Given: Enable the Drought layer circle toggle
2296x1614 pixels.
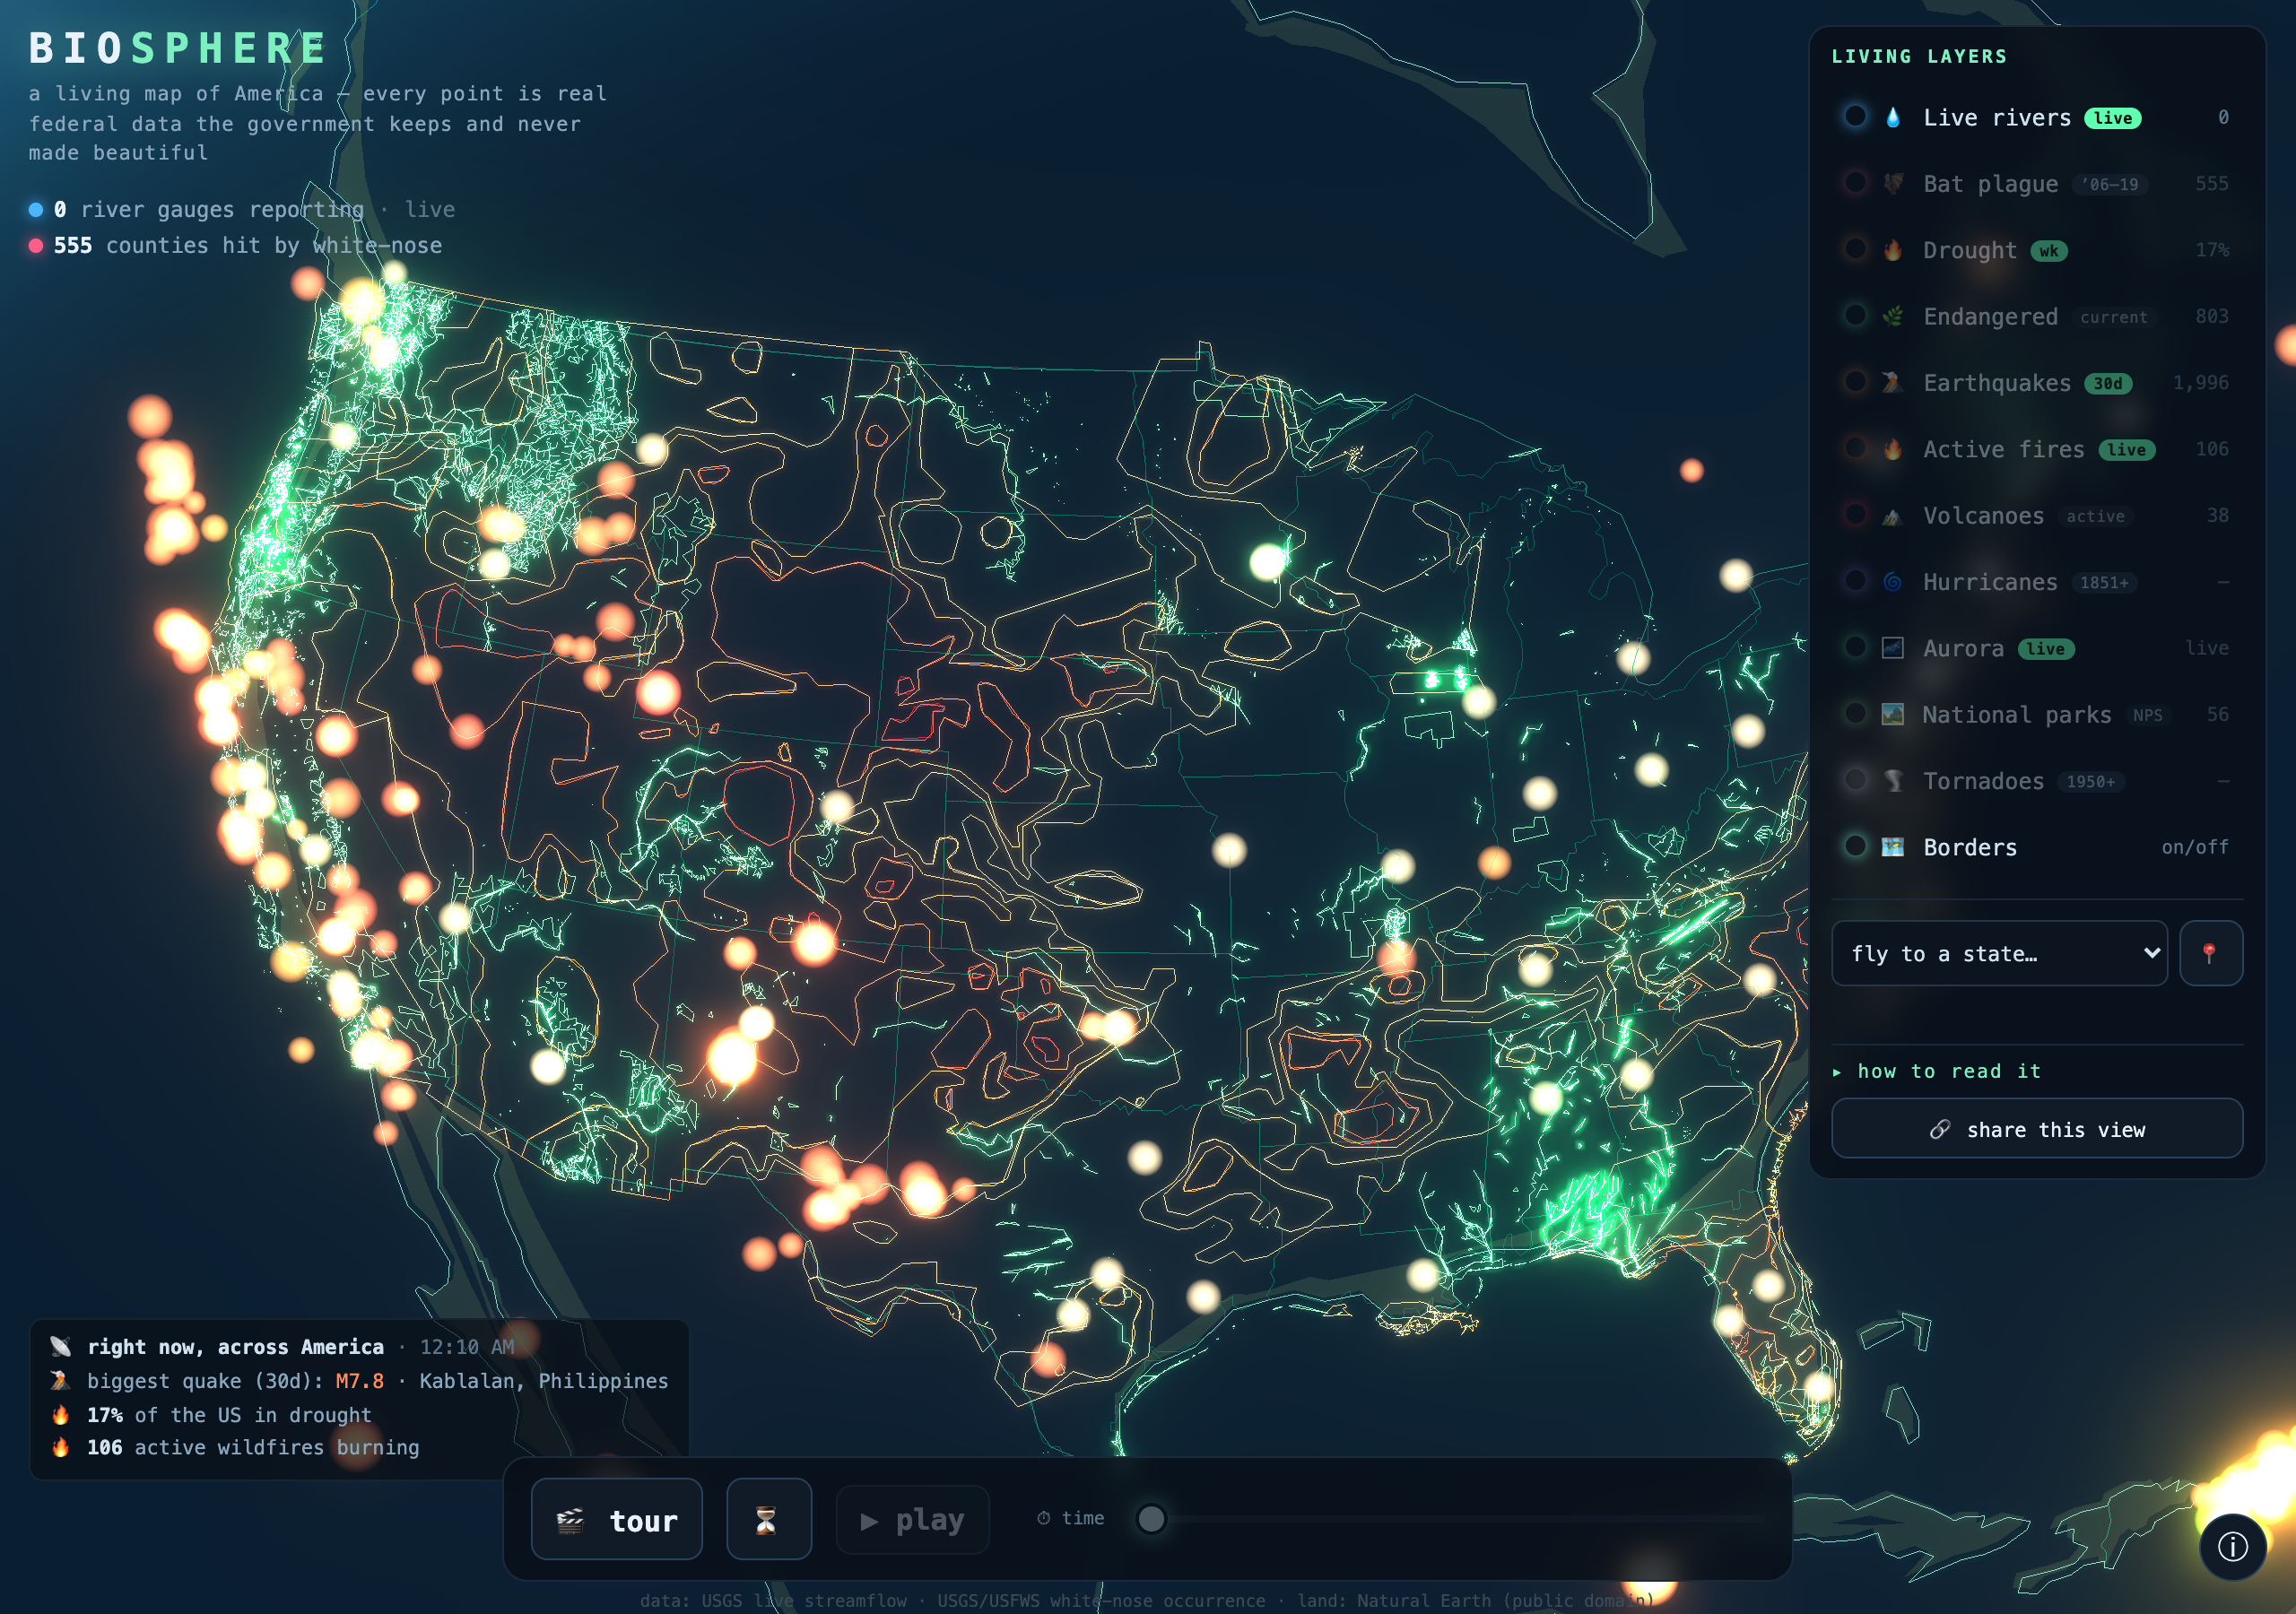Looking at the screenshot, I should (1855, 248).
